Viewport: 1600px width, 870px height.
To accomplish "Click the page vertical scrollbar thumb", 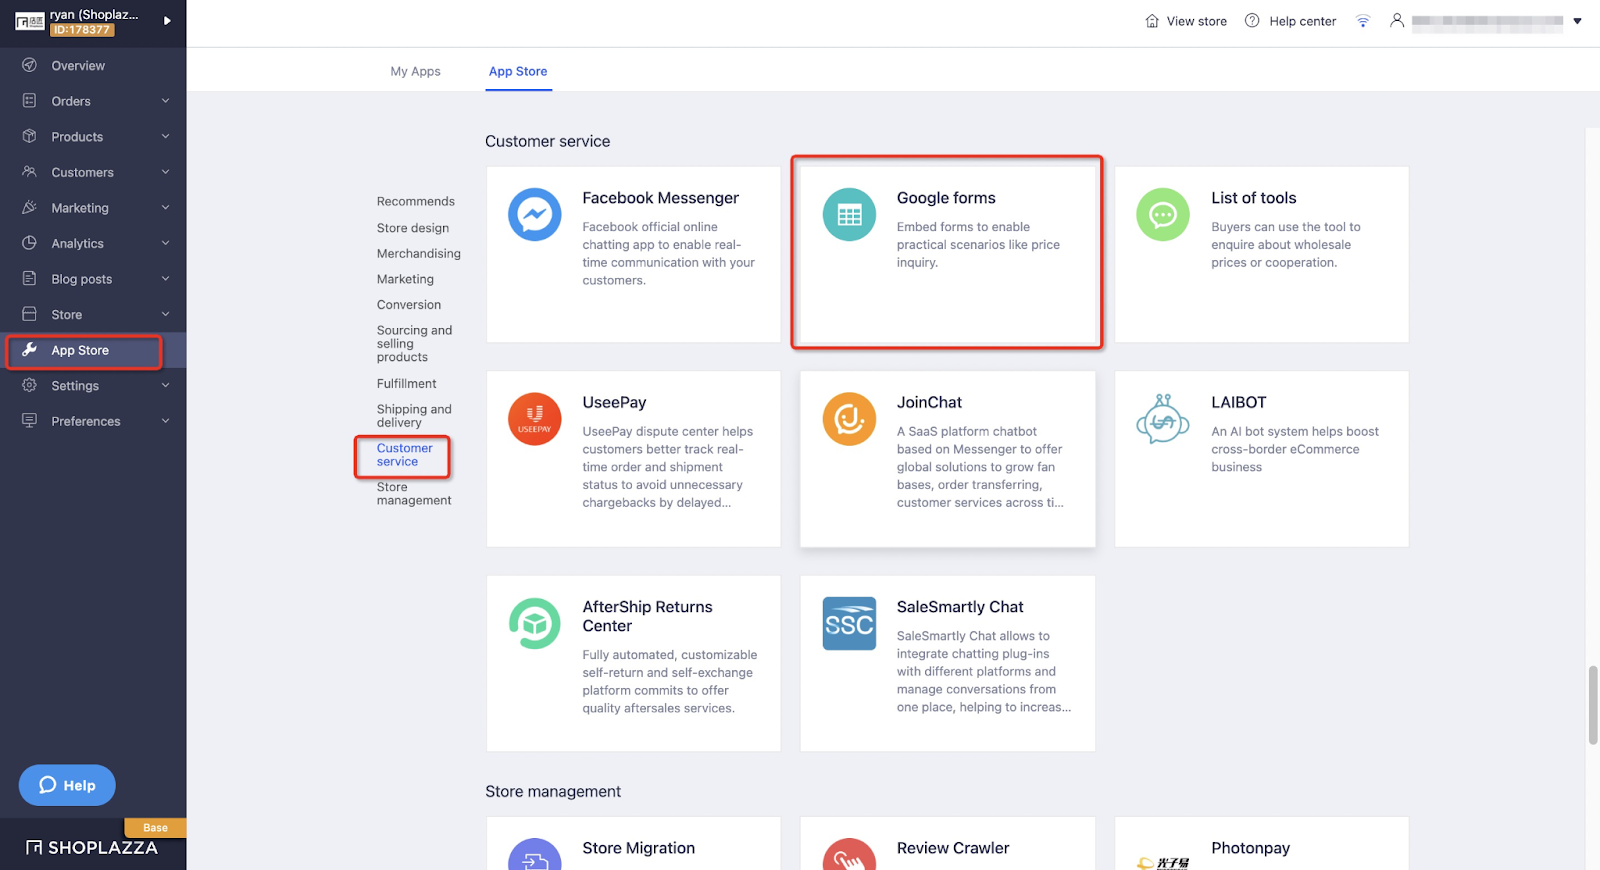I will click(1593, 705).
